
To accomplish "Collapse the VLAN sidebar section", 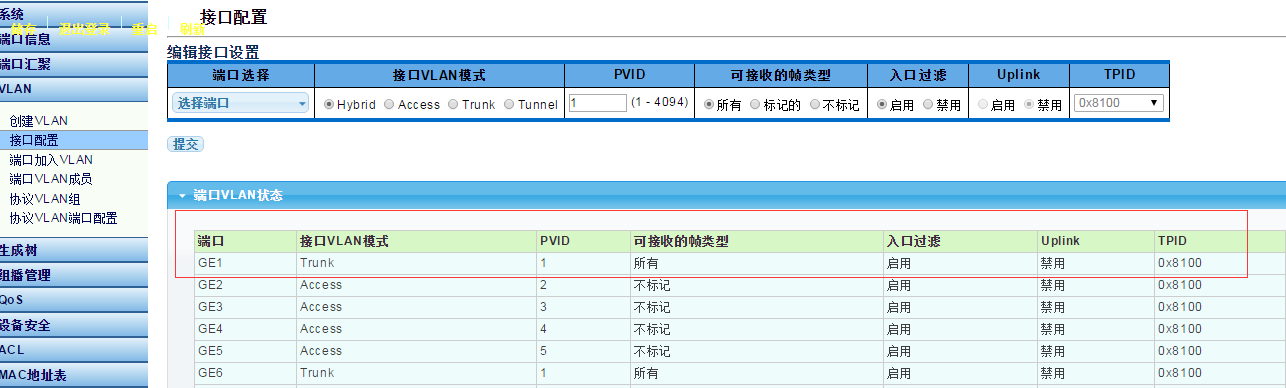I will [x=74, y=89].
